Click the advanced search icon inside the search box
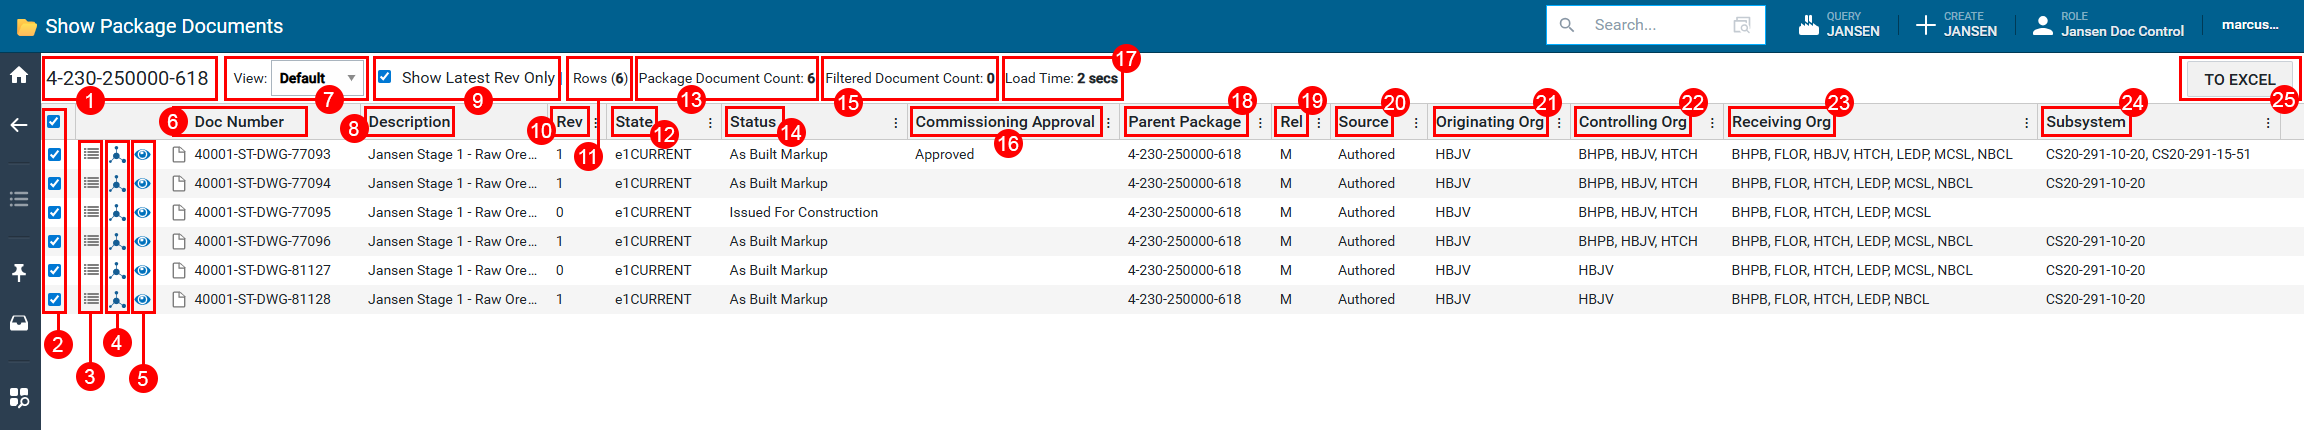 coord(1741,25)
